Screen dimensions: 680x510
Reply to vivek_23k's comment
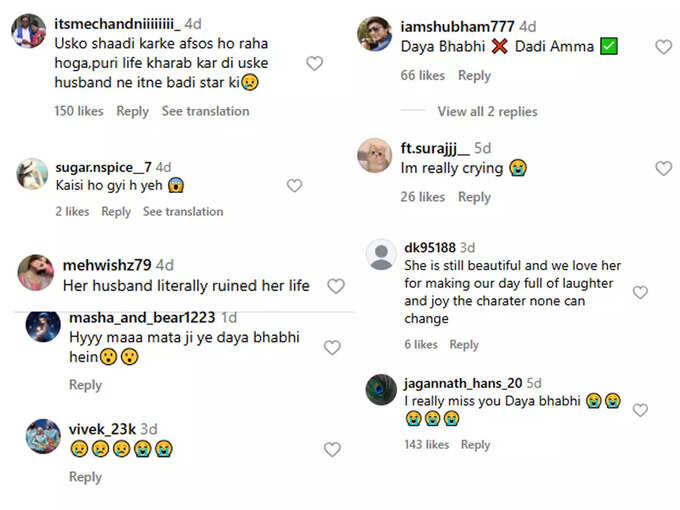[x=85, y=477]
